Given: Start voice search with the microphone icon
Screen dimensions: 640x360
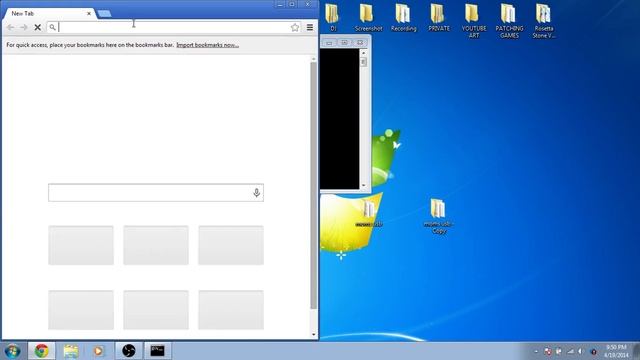Looking at the screenshot, I should (x=256, y=193).
